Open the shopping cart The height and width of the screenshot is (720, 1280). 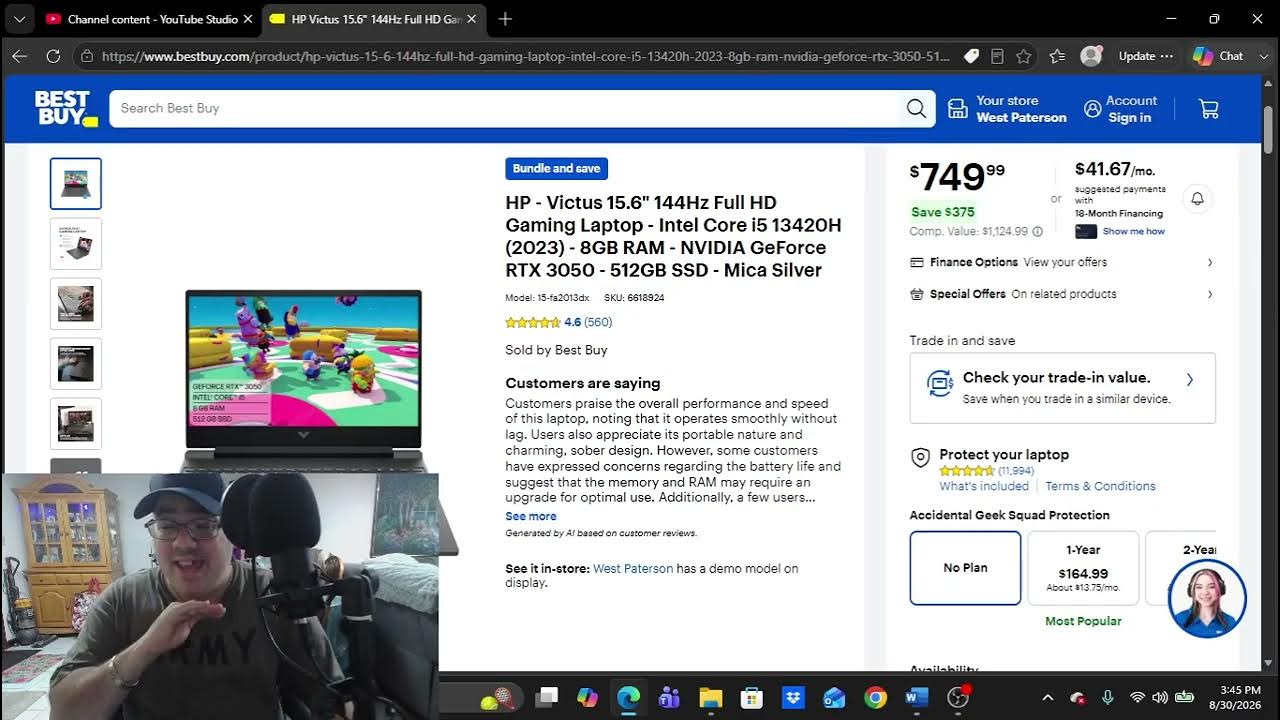tap(1208, 109)
